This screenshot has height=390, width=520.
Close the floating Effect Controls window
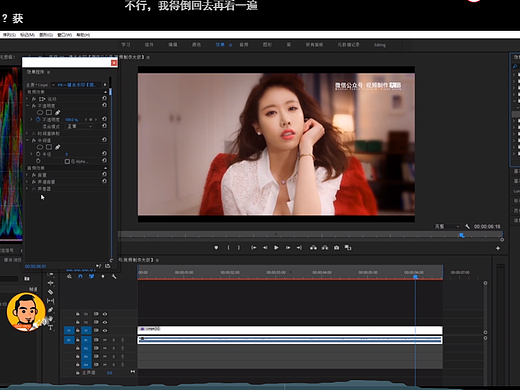pos(114,63)
